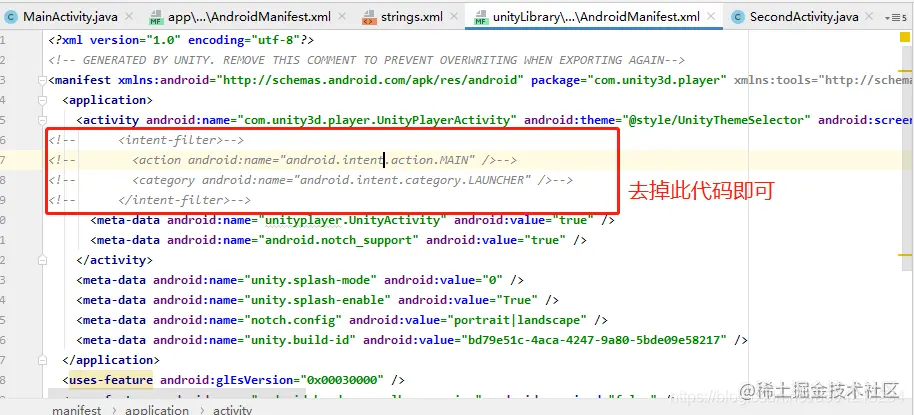Click the uses-feature glEsVersion line
The width and height of the screenshot is (914, 415).
pyautogui.click(x=234, y=380)
